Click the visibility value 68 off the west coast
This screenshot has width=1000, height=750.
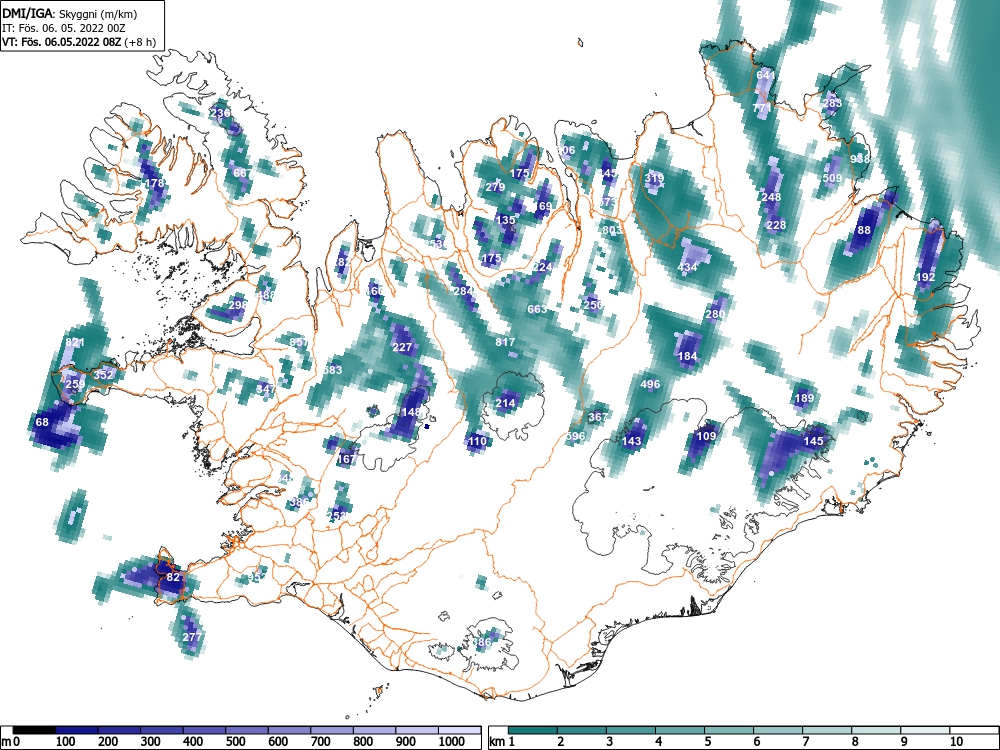[x=42, y=422]
